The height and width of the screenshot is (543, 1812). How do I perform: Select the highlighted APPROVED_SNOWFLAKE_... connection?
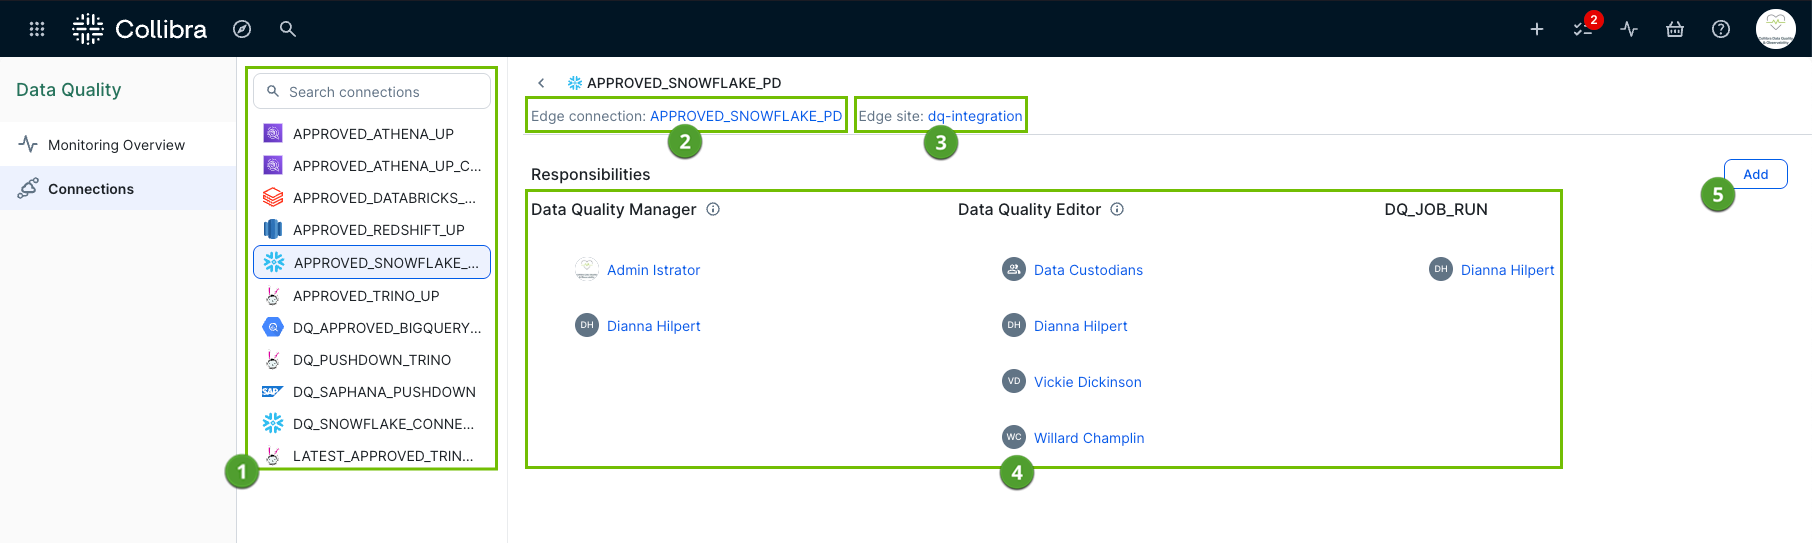[x=372, y=262]
